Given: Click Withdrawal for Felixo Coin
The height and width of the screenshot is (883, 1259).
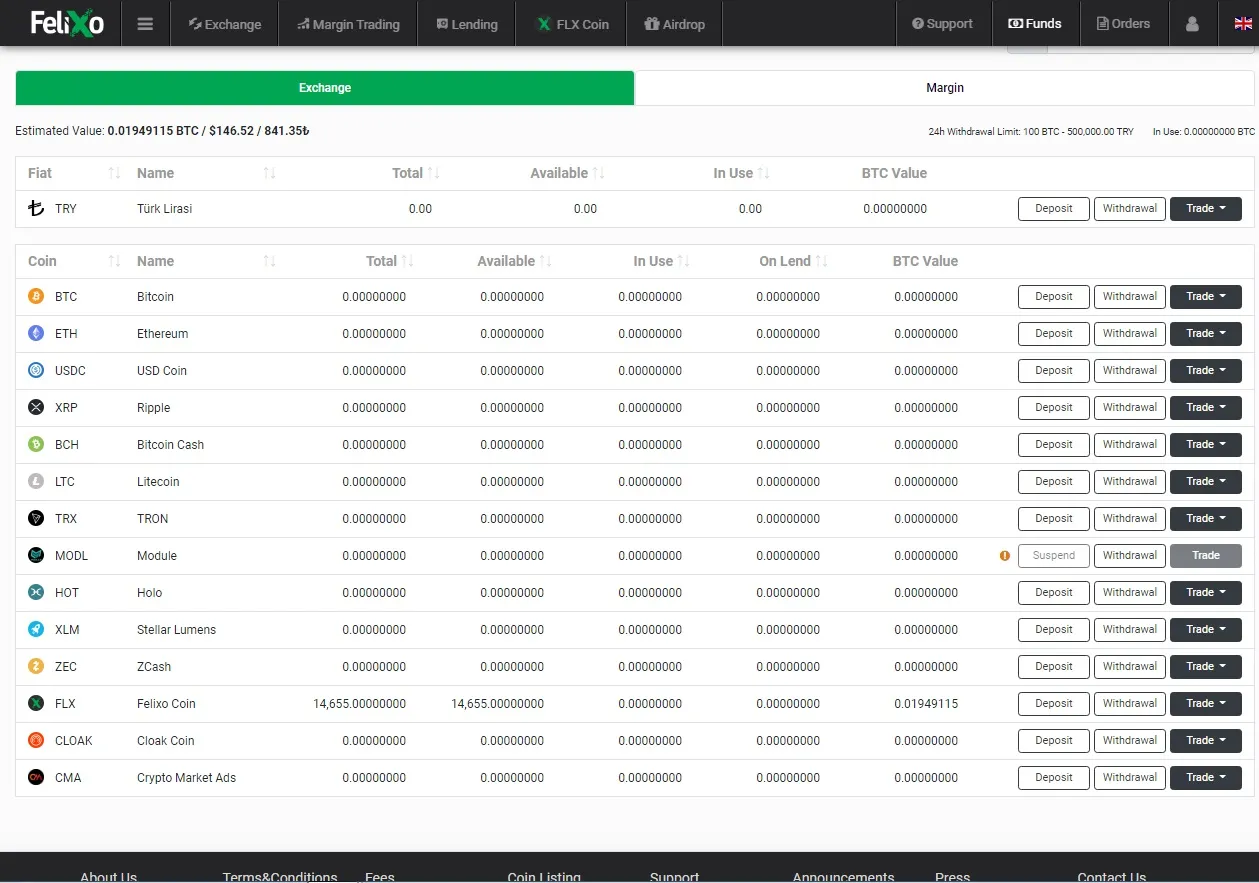Looking at the screenshot, I should 1130,703.
